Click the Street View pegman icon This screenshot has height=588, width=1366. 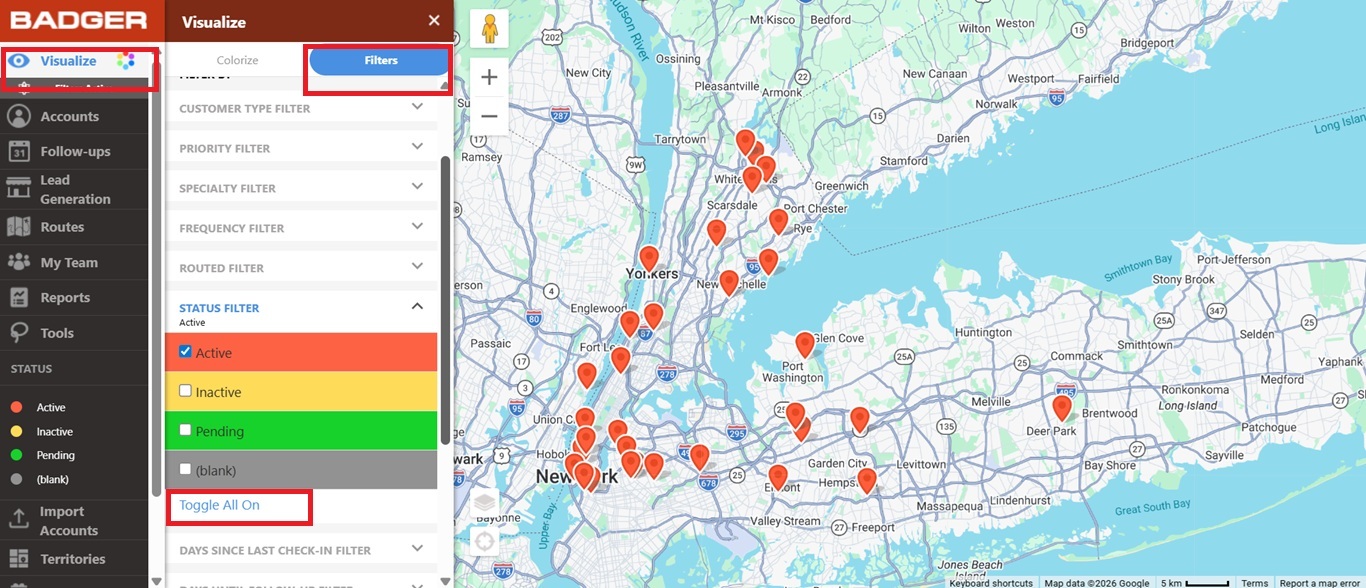click(x=489, y=29)
